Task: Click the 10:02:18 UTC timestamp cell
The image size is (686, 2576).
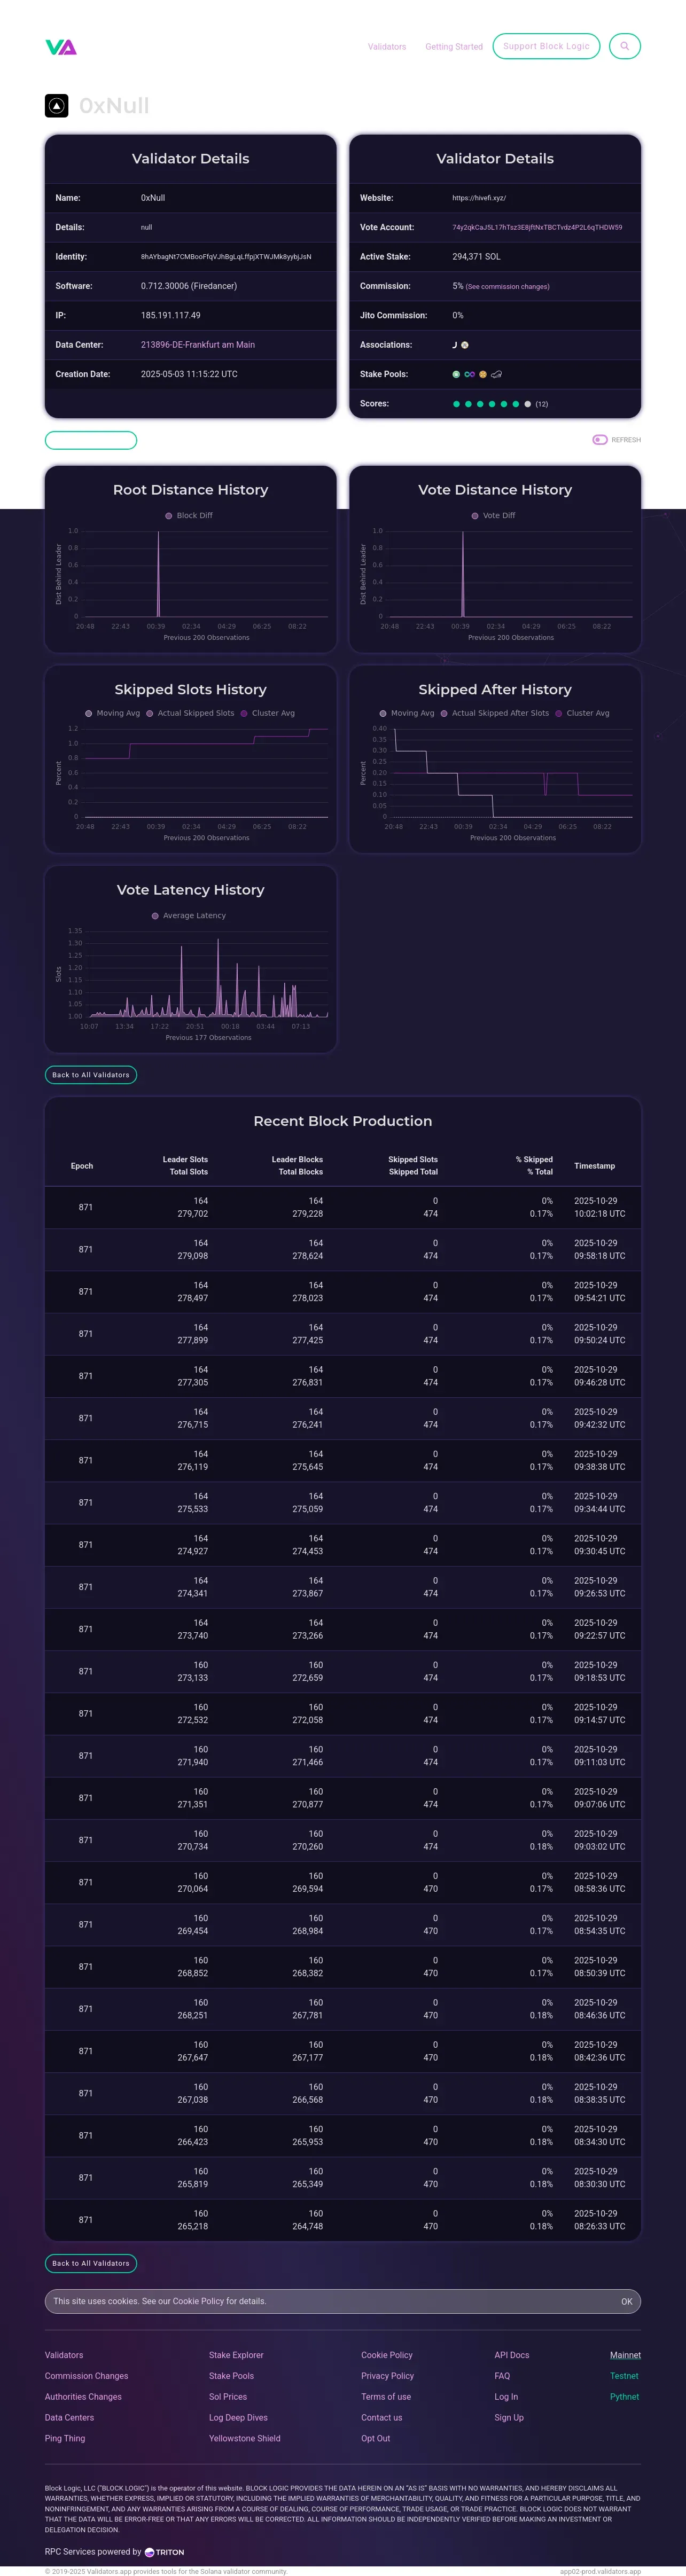Action: [x=600, y=1214]
